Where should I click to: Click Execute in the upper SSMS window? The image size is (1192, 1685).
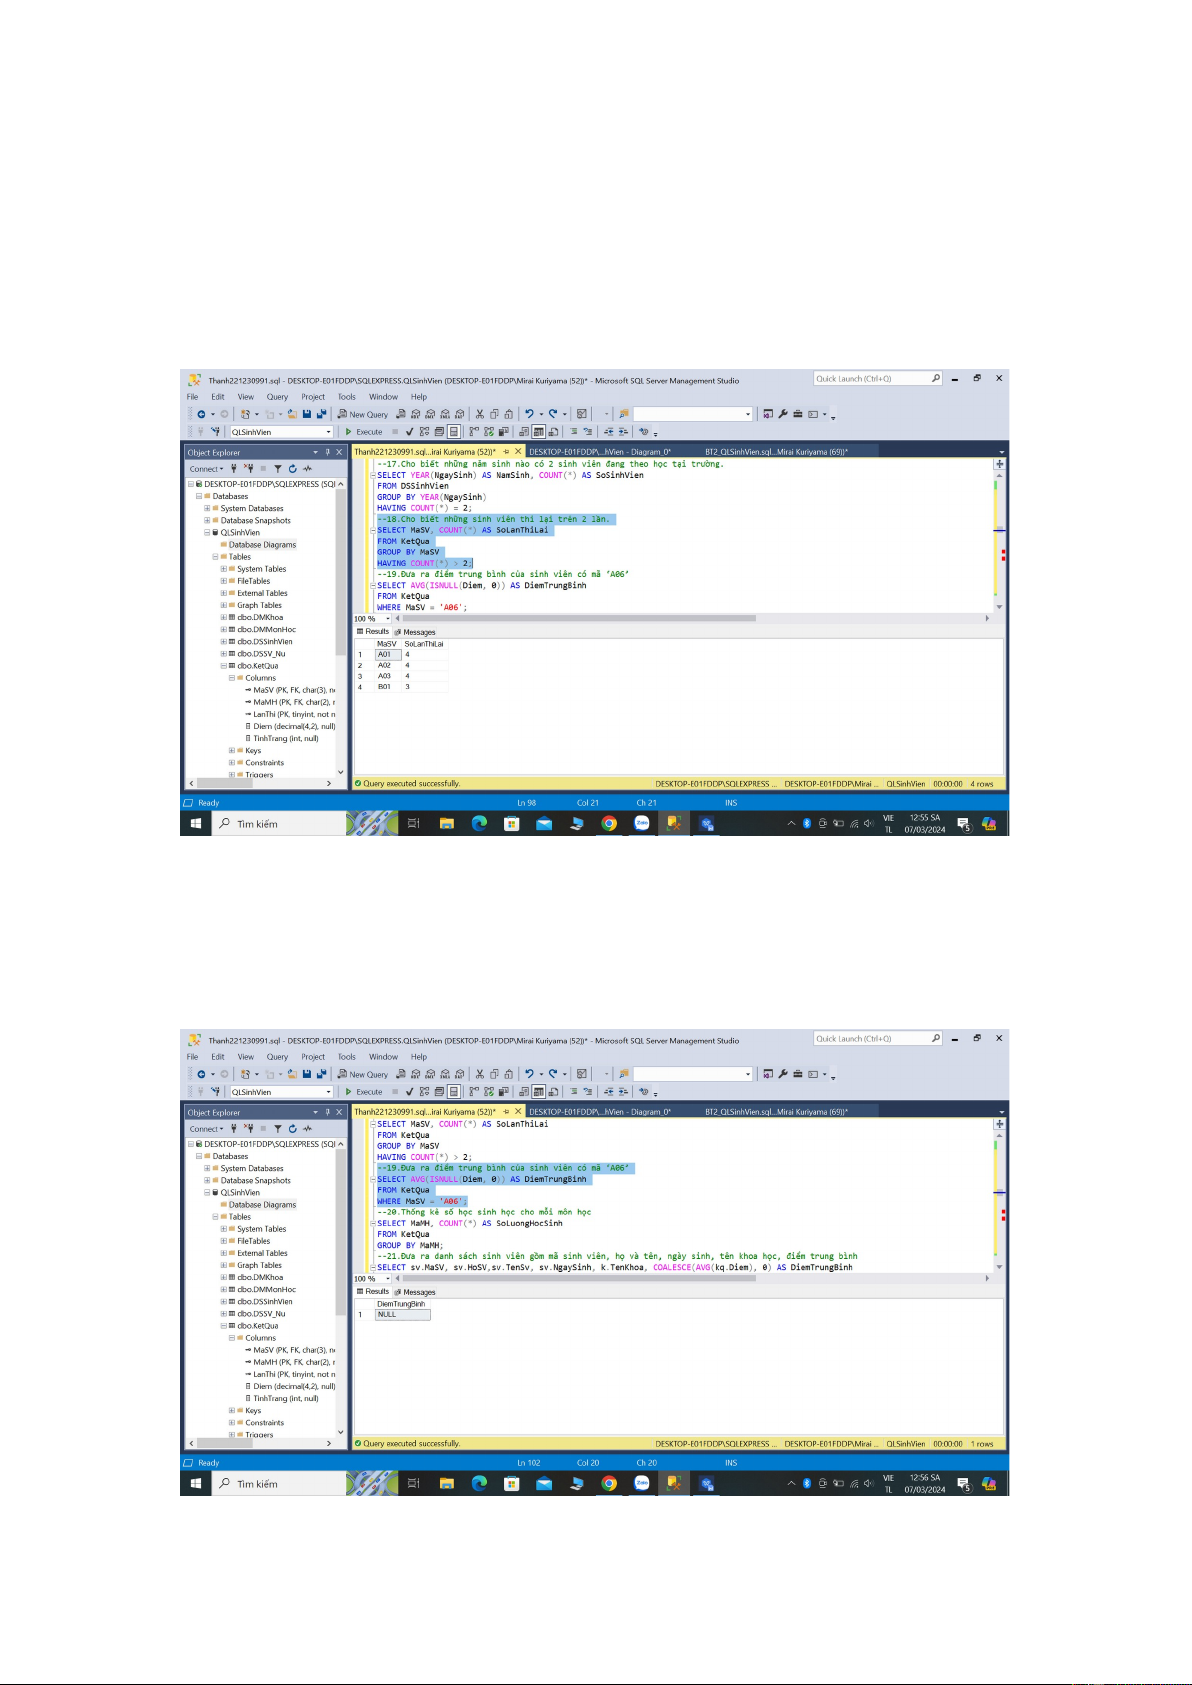point(364,432)
